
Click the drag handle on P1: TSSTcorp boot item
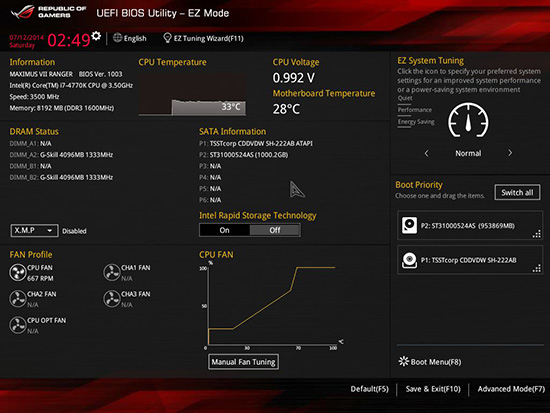[x=537, y=269]
